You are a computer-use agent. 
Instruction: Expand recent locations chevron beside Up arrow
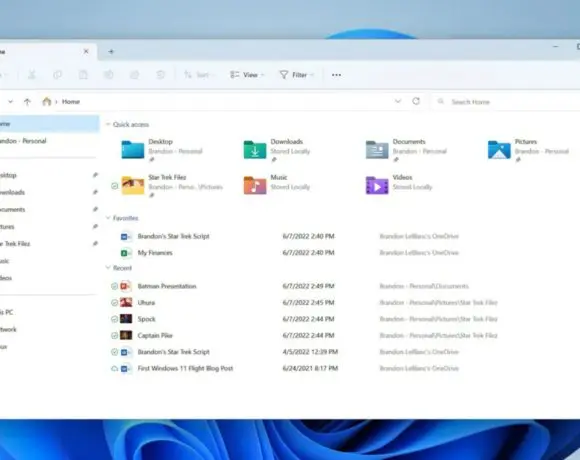tap(10, 101)
